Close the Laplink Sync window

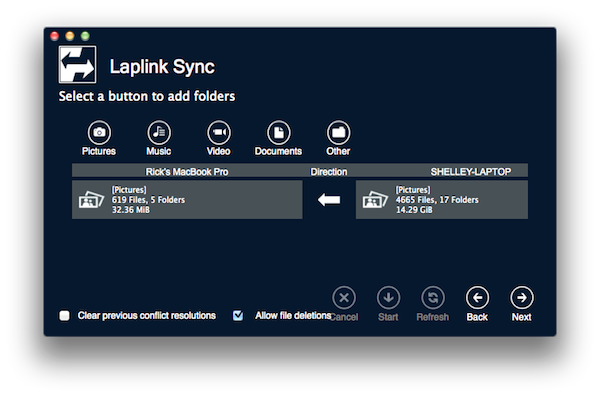coord(54,36)
